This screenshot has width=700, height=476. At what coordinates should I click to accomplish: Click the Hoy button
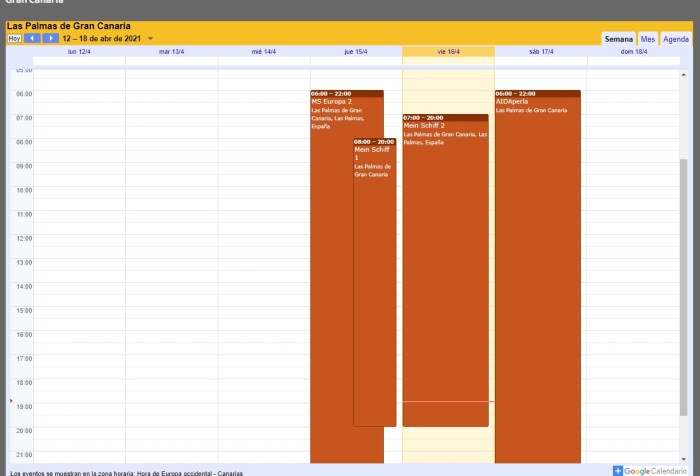tap(14, 38)
